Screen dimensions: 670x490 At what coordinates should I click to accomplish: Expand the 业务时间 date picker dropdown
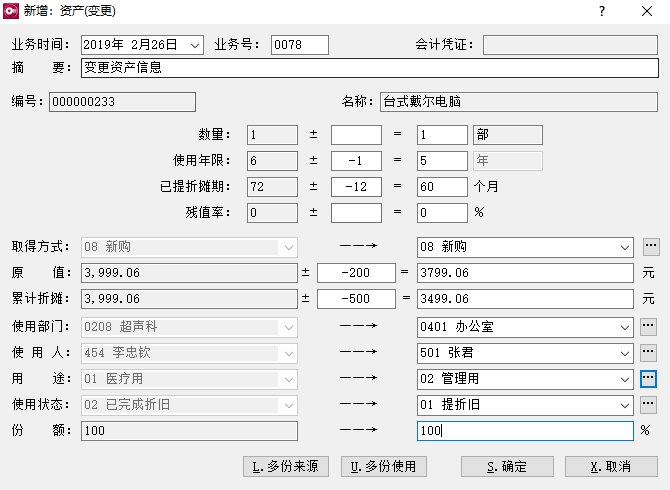click(194, 45)
